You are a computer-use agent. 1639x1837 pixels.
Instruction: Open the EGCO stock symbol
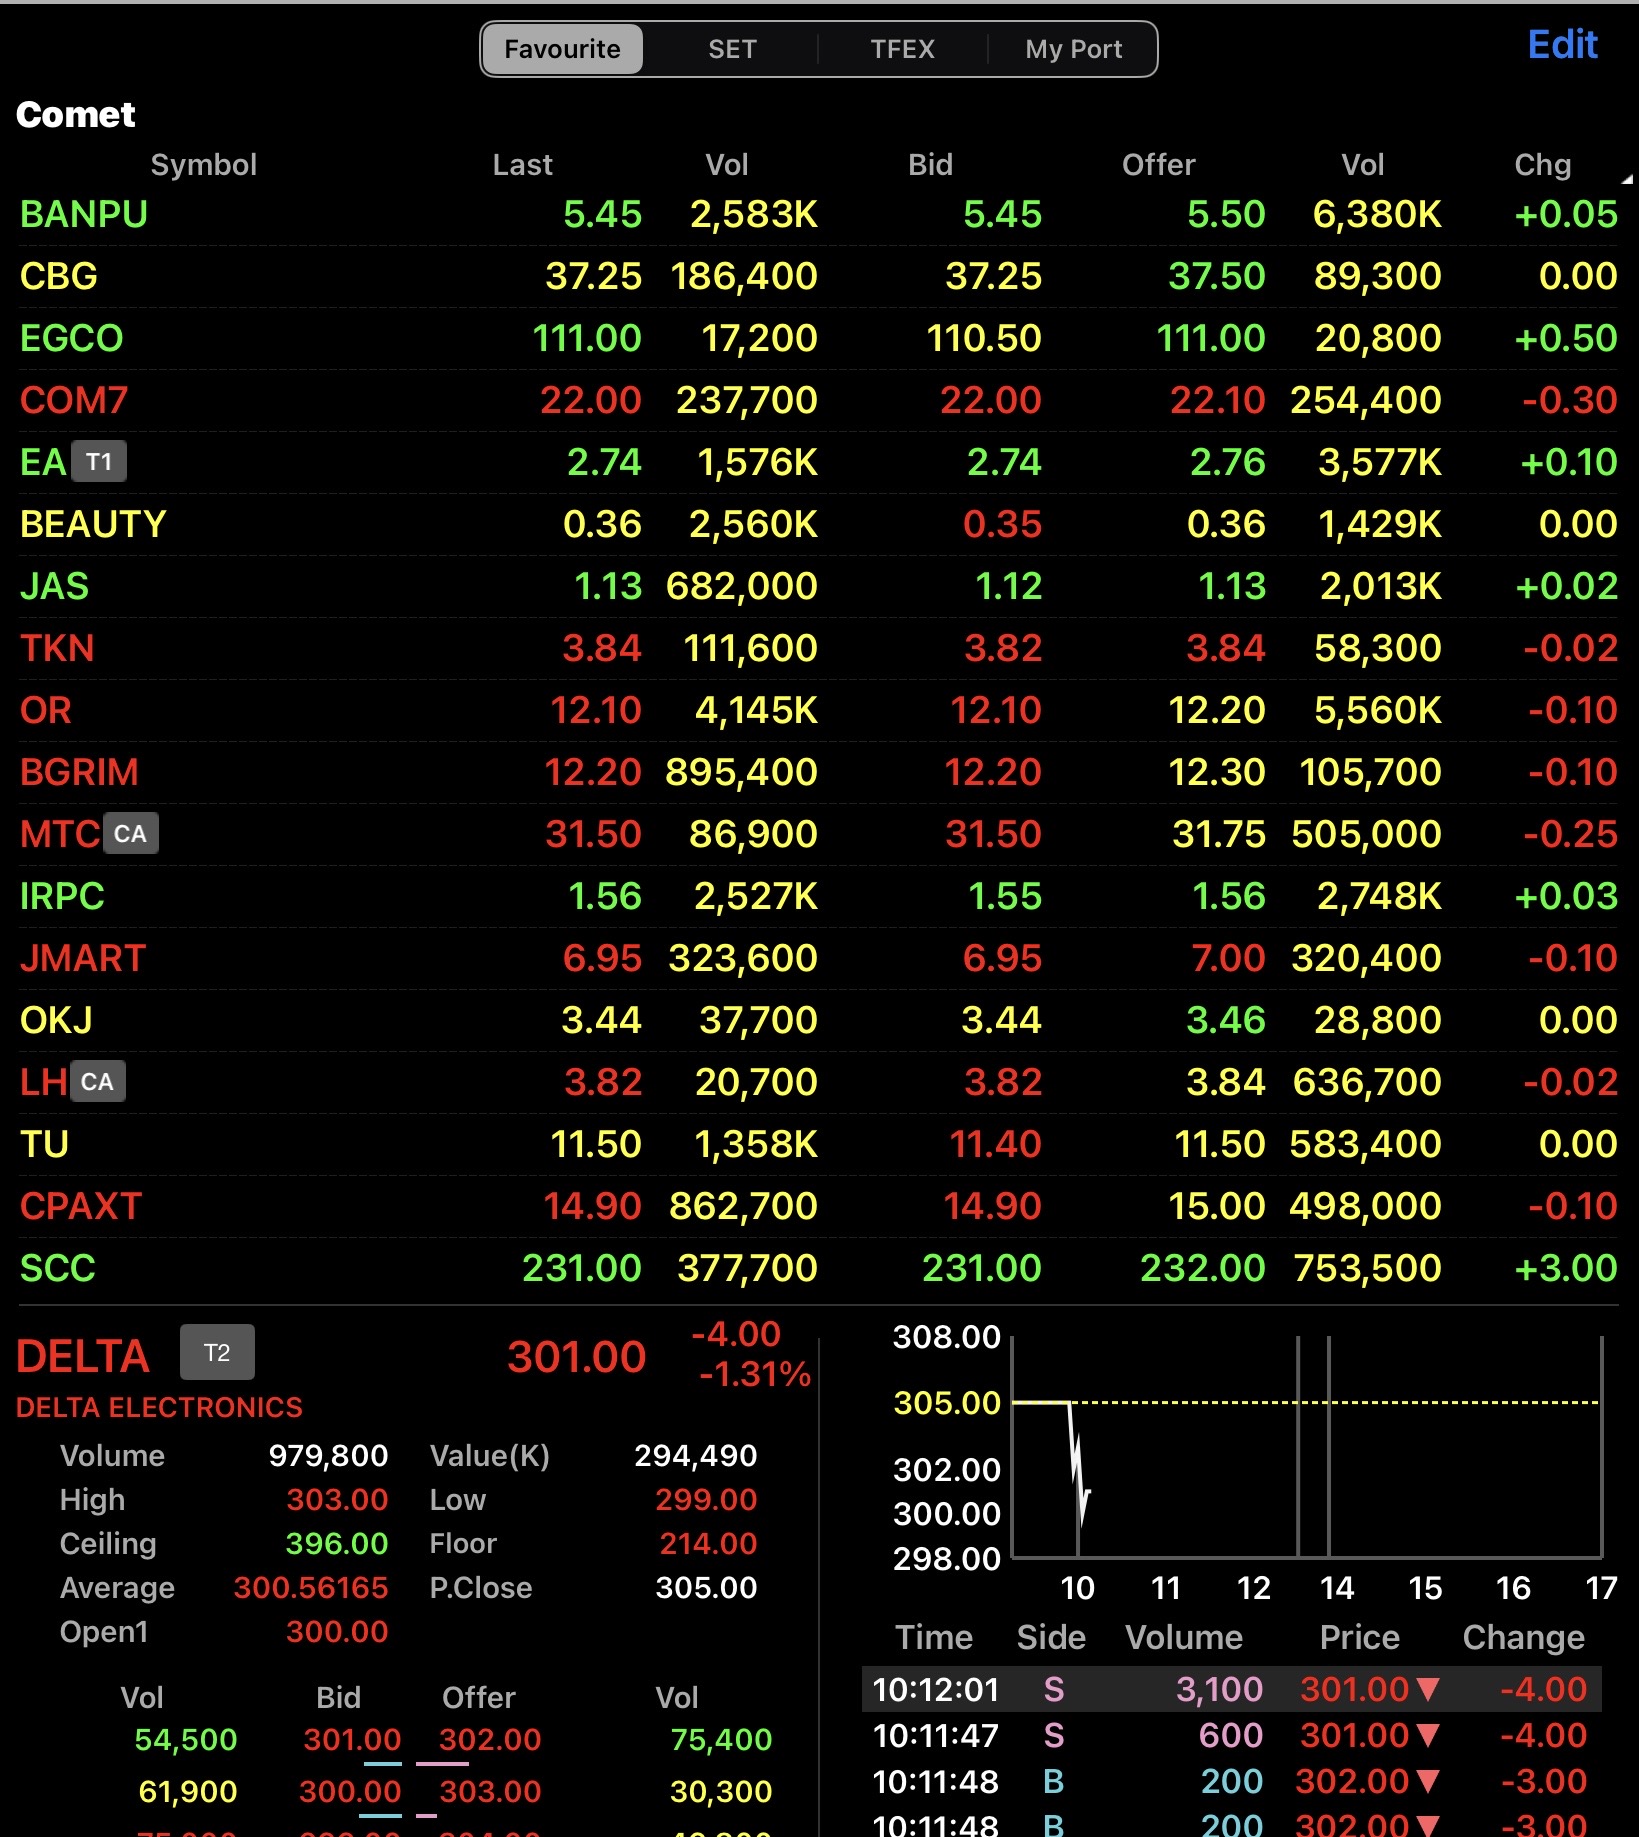coord(72,338)
